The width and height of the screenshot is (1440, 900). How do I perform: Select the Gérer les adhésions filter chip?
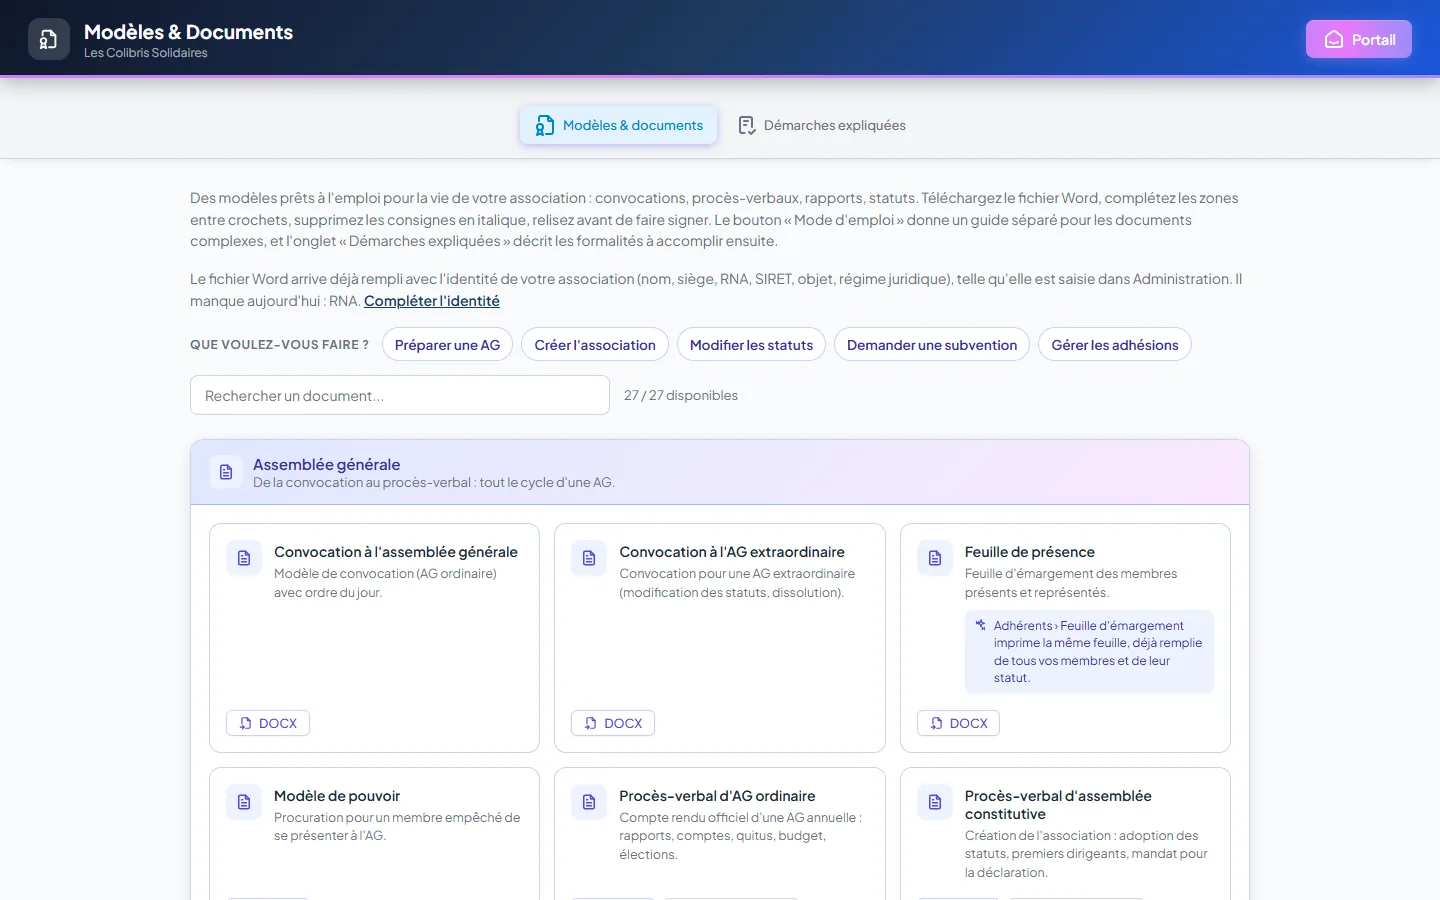pyautogui.click(x=1115, y=345)
